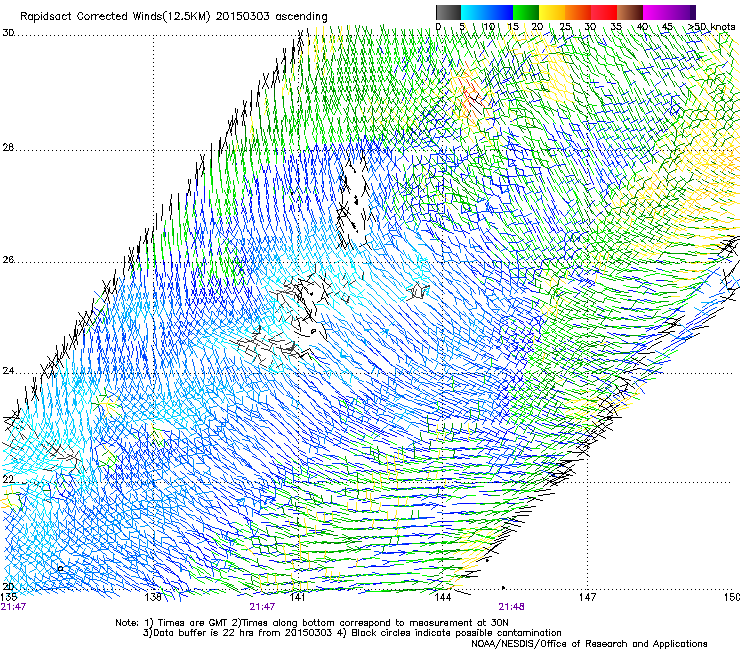Click the 'Rapidscat Corrected Winds(12.5KM)' title text
The width and height of the screenshot is (740, 650).
115,17
